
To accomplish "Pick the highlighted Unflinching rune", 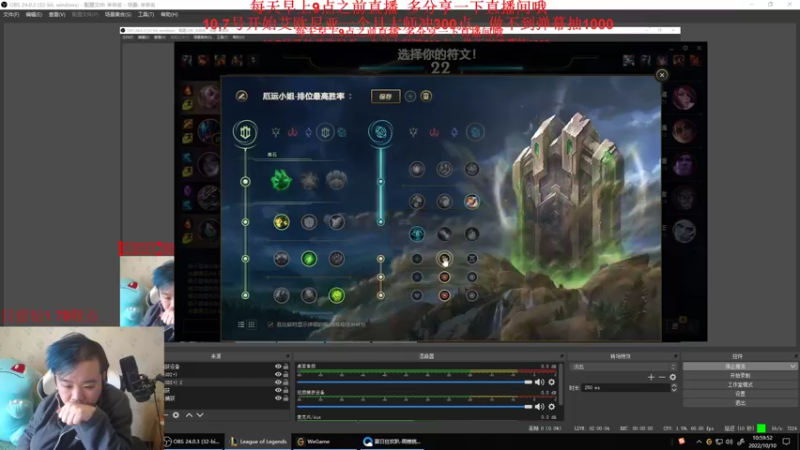I will pos(336,295).
